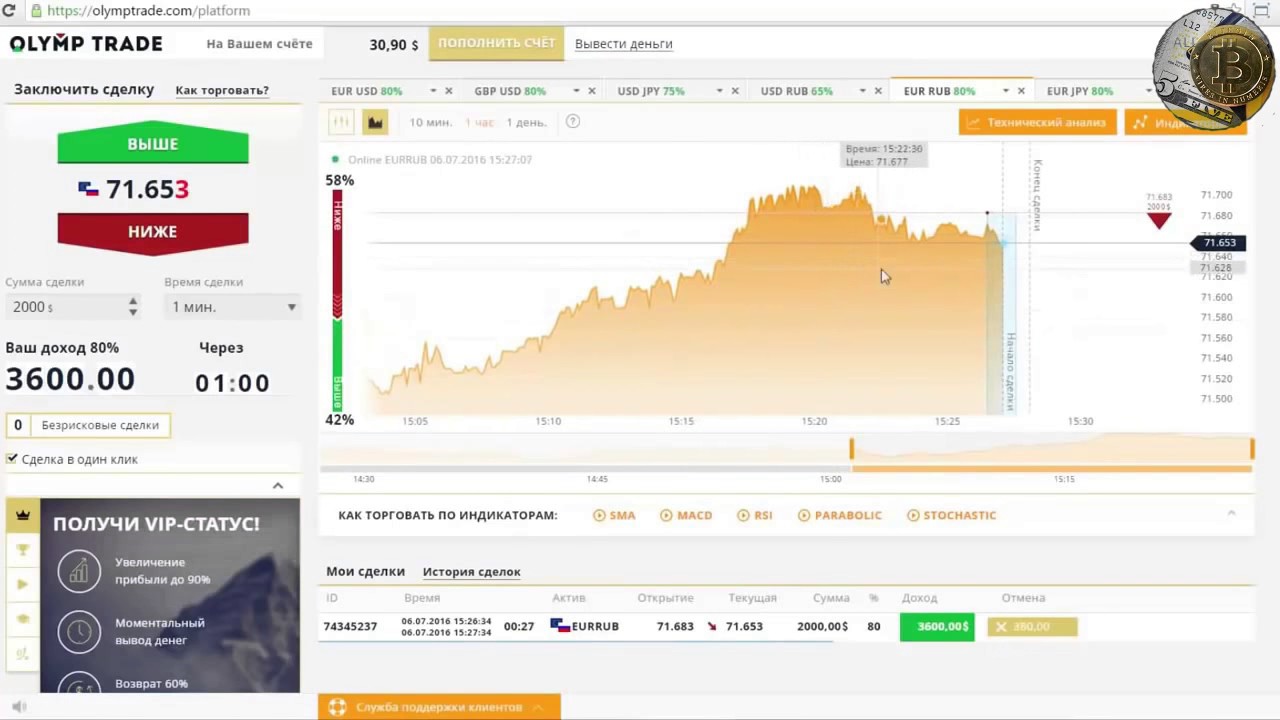
Task: Toggle one-click trade checkbox
Action: coord(12,459)
